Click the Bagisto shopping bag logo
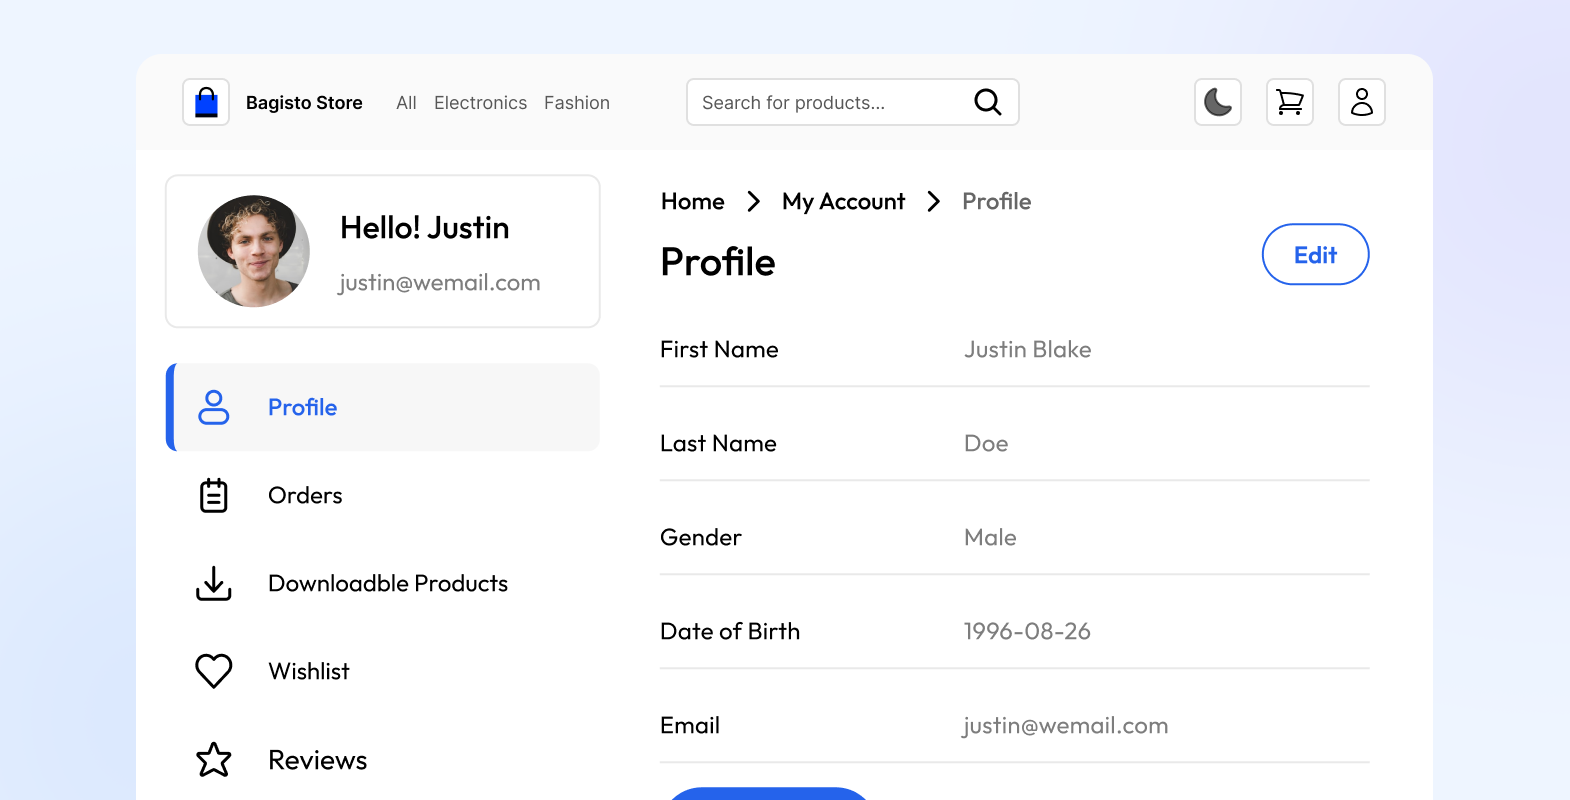This screenshot has width=1570, height=800. pos(206,102)
